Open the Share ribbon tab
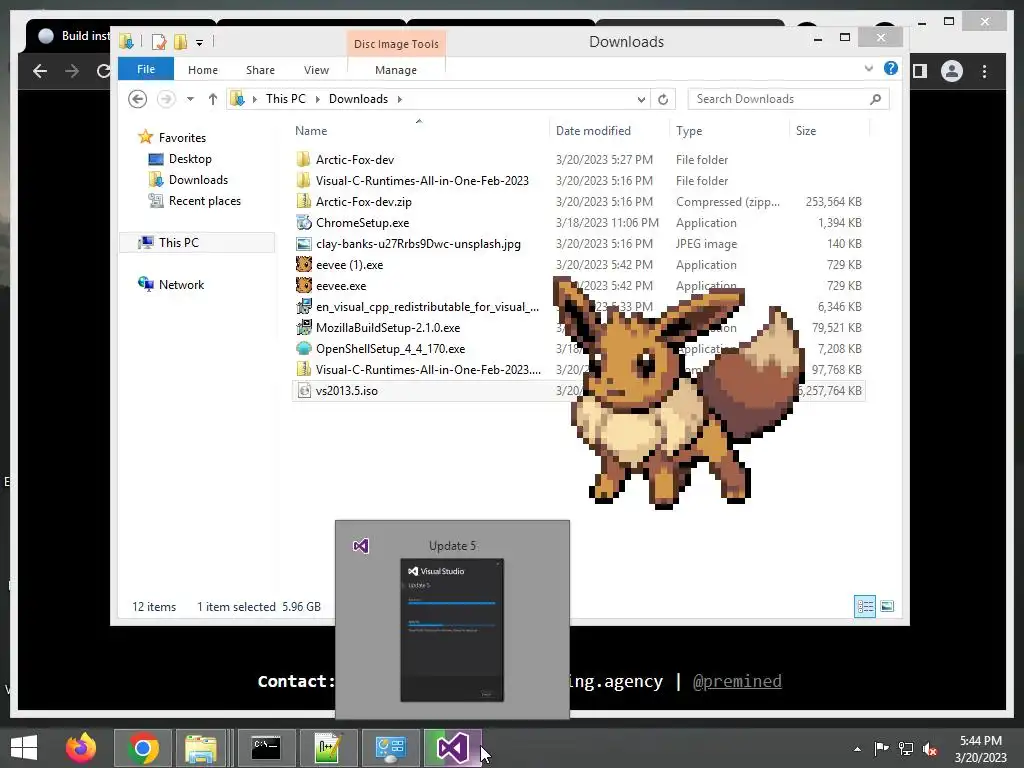 [x=261, y=70]
